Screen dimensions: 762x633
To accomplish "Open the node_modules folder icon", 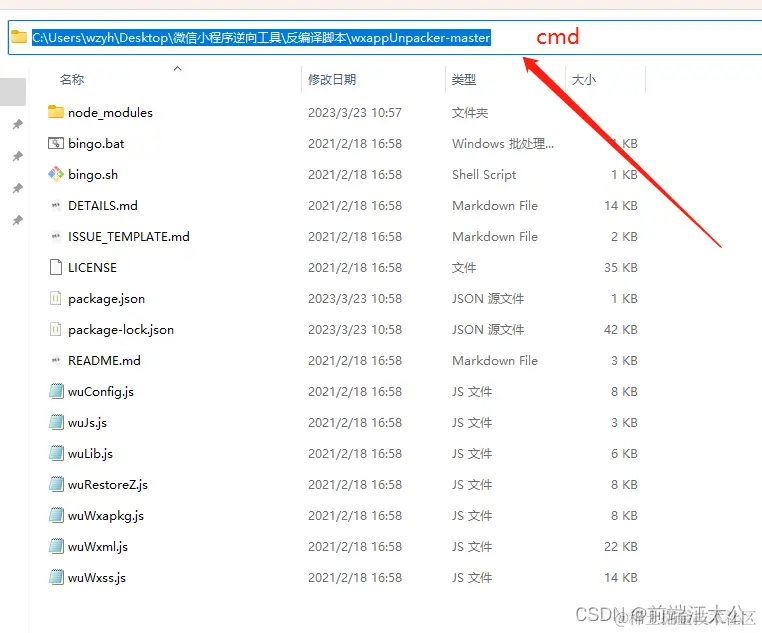I will tap(56, 112).
